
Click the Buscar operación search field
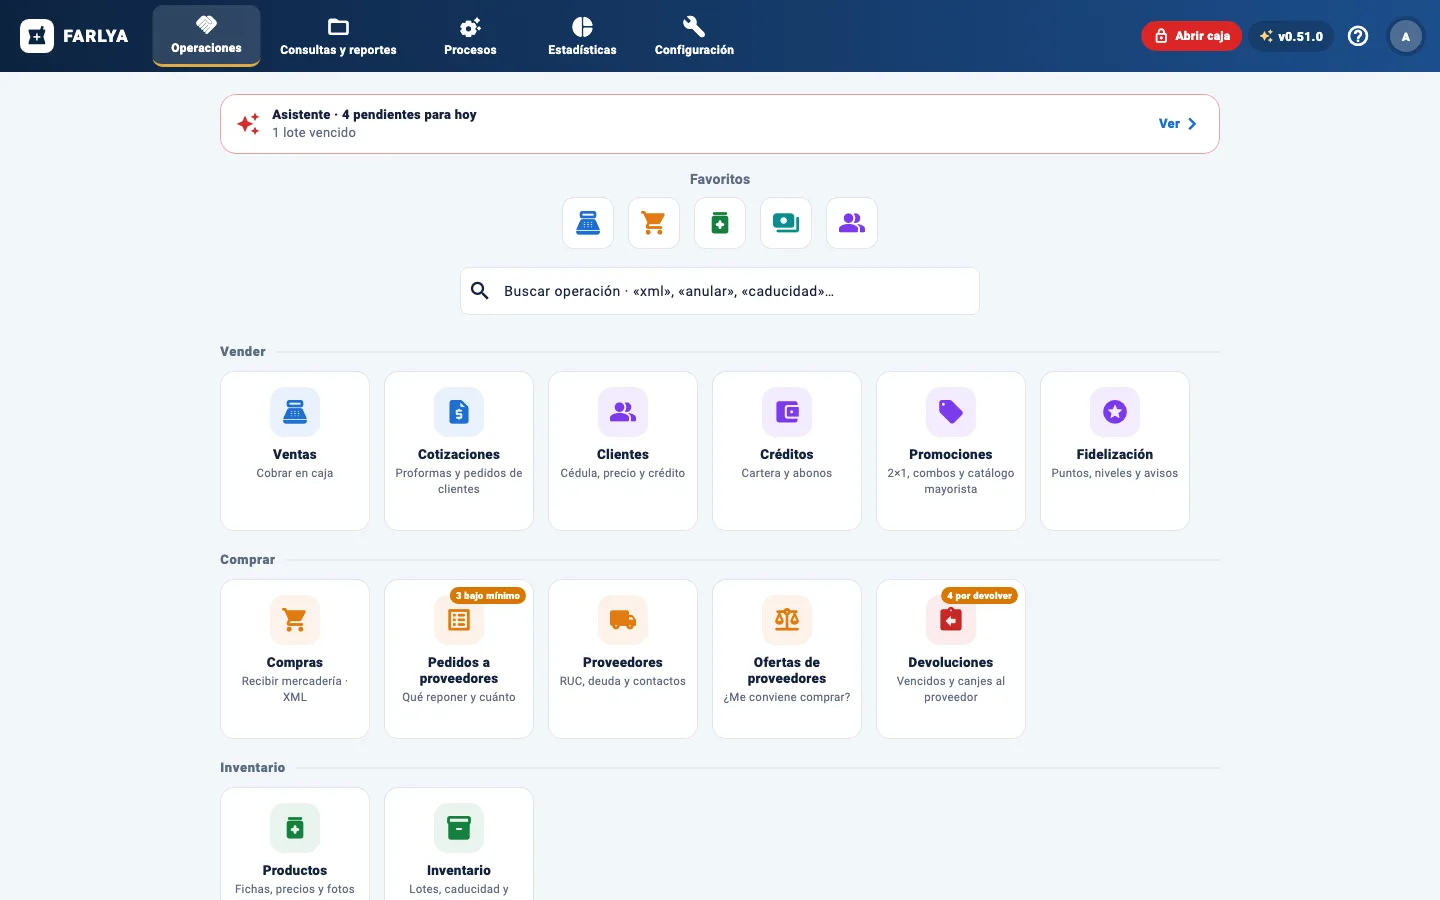[720, 291]
